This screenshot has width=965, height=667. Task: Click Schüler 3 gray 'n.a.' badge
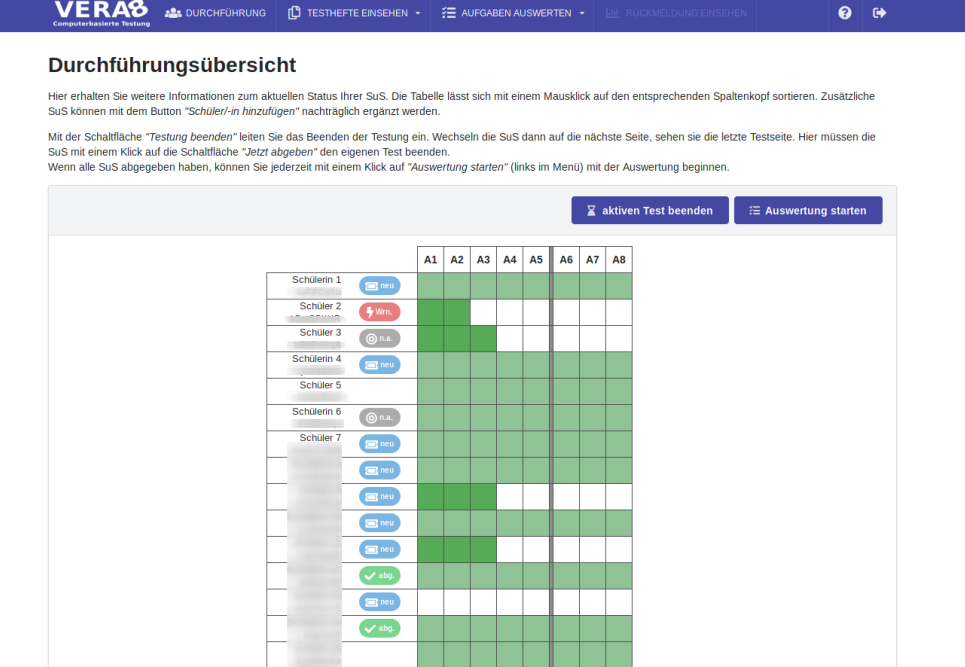379,338
